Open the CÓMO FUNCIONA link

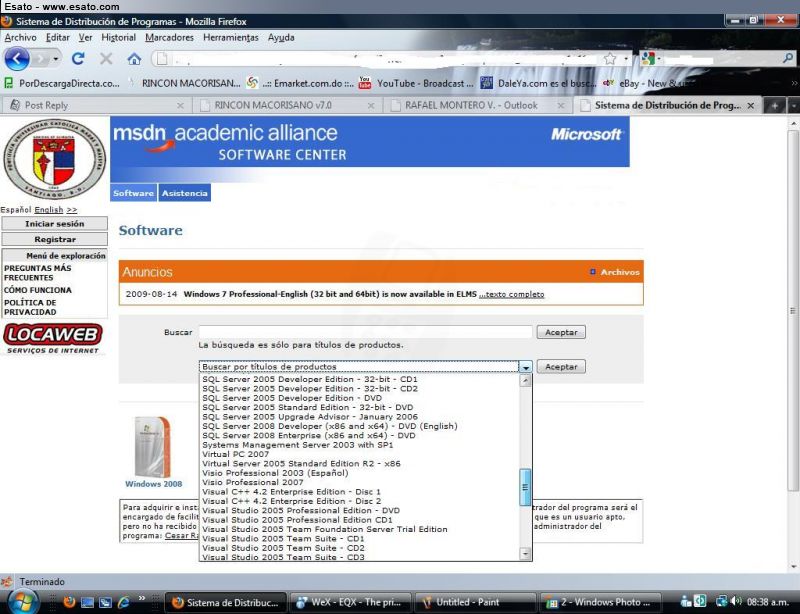tap(38, 290)
